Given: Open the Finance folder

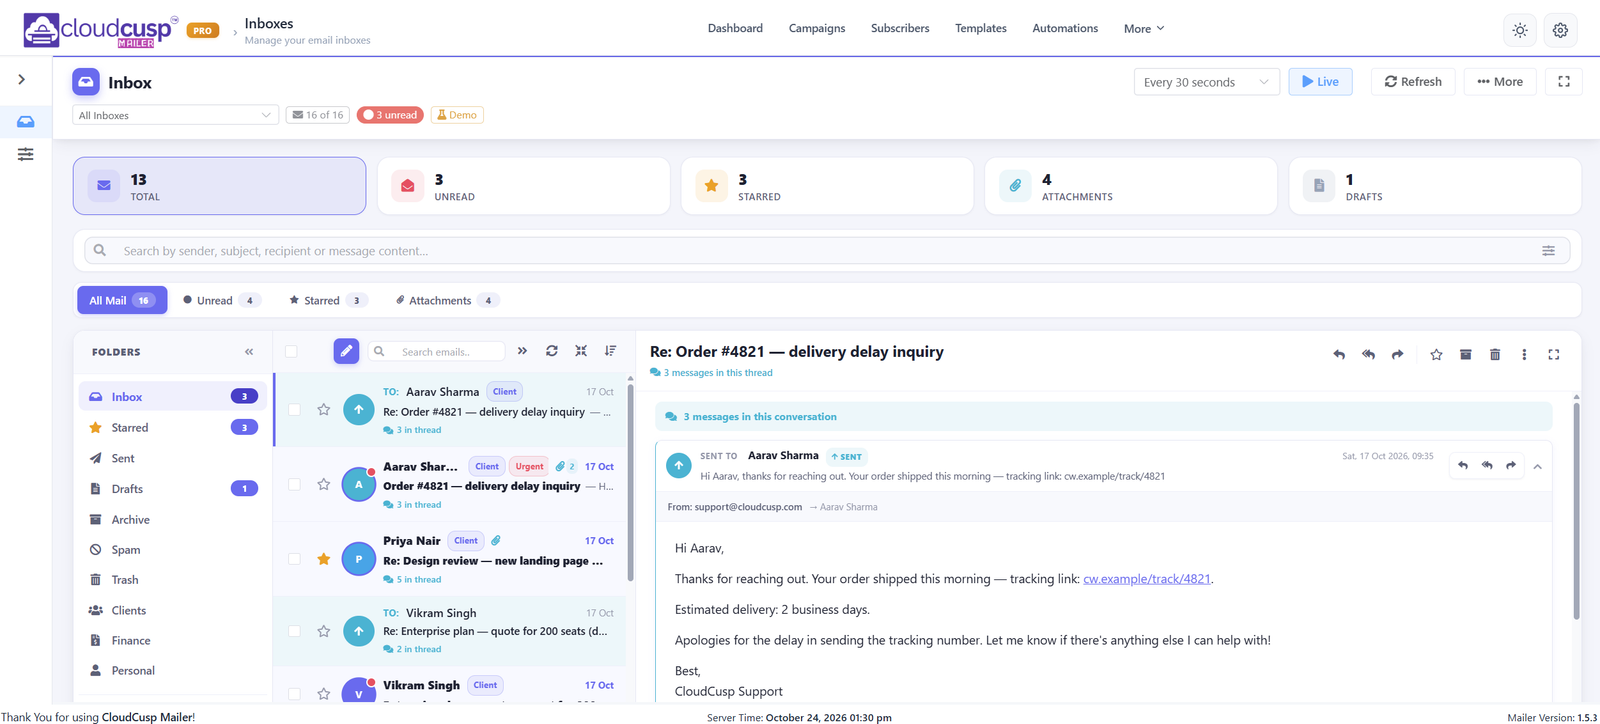Looking at the screenshot, I should [x=172, y=640].
